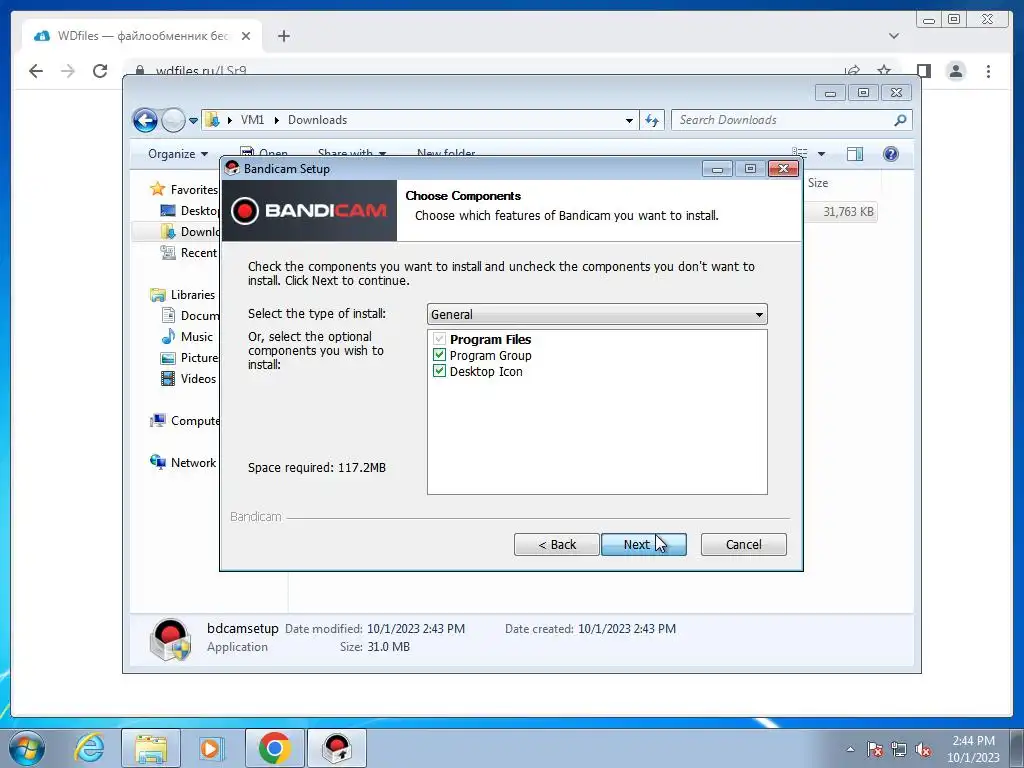The width and height of the screenshot is (1024, 768).
Task: Show hidden system tray icons
Action: point(850,749)
